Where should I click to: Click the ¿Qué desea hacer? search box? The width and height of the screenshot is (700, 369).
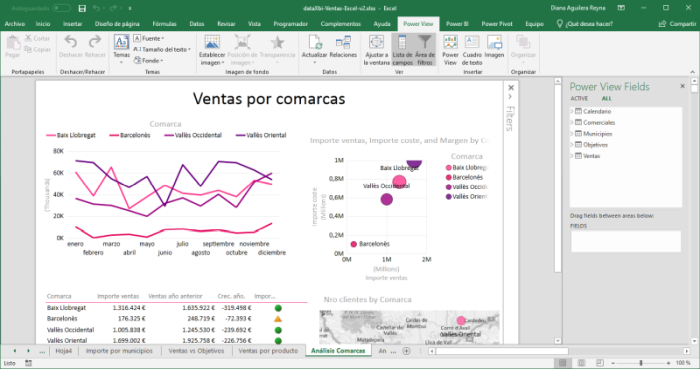tap(585, 24)
